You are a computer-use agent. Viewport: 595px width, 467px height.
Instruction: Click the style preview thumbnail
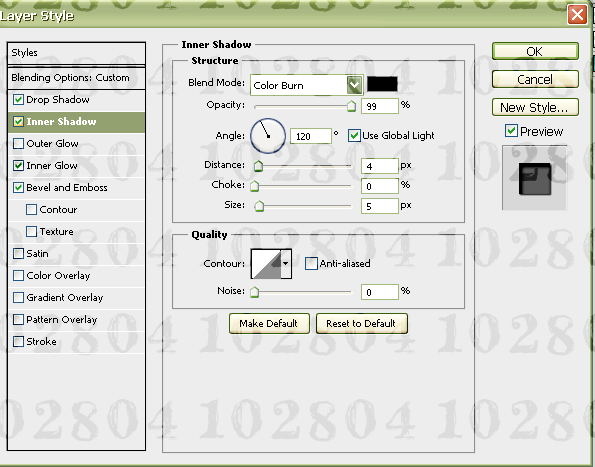[x=534, y=178]
